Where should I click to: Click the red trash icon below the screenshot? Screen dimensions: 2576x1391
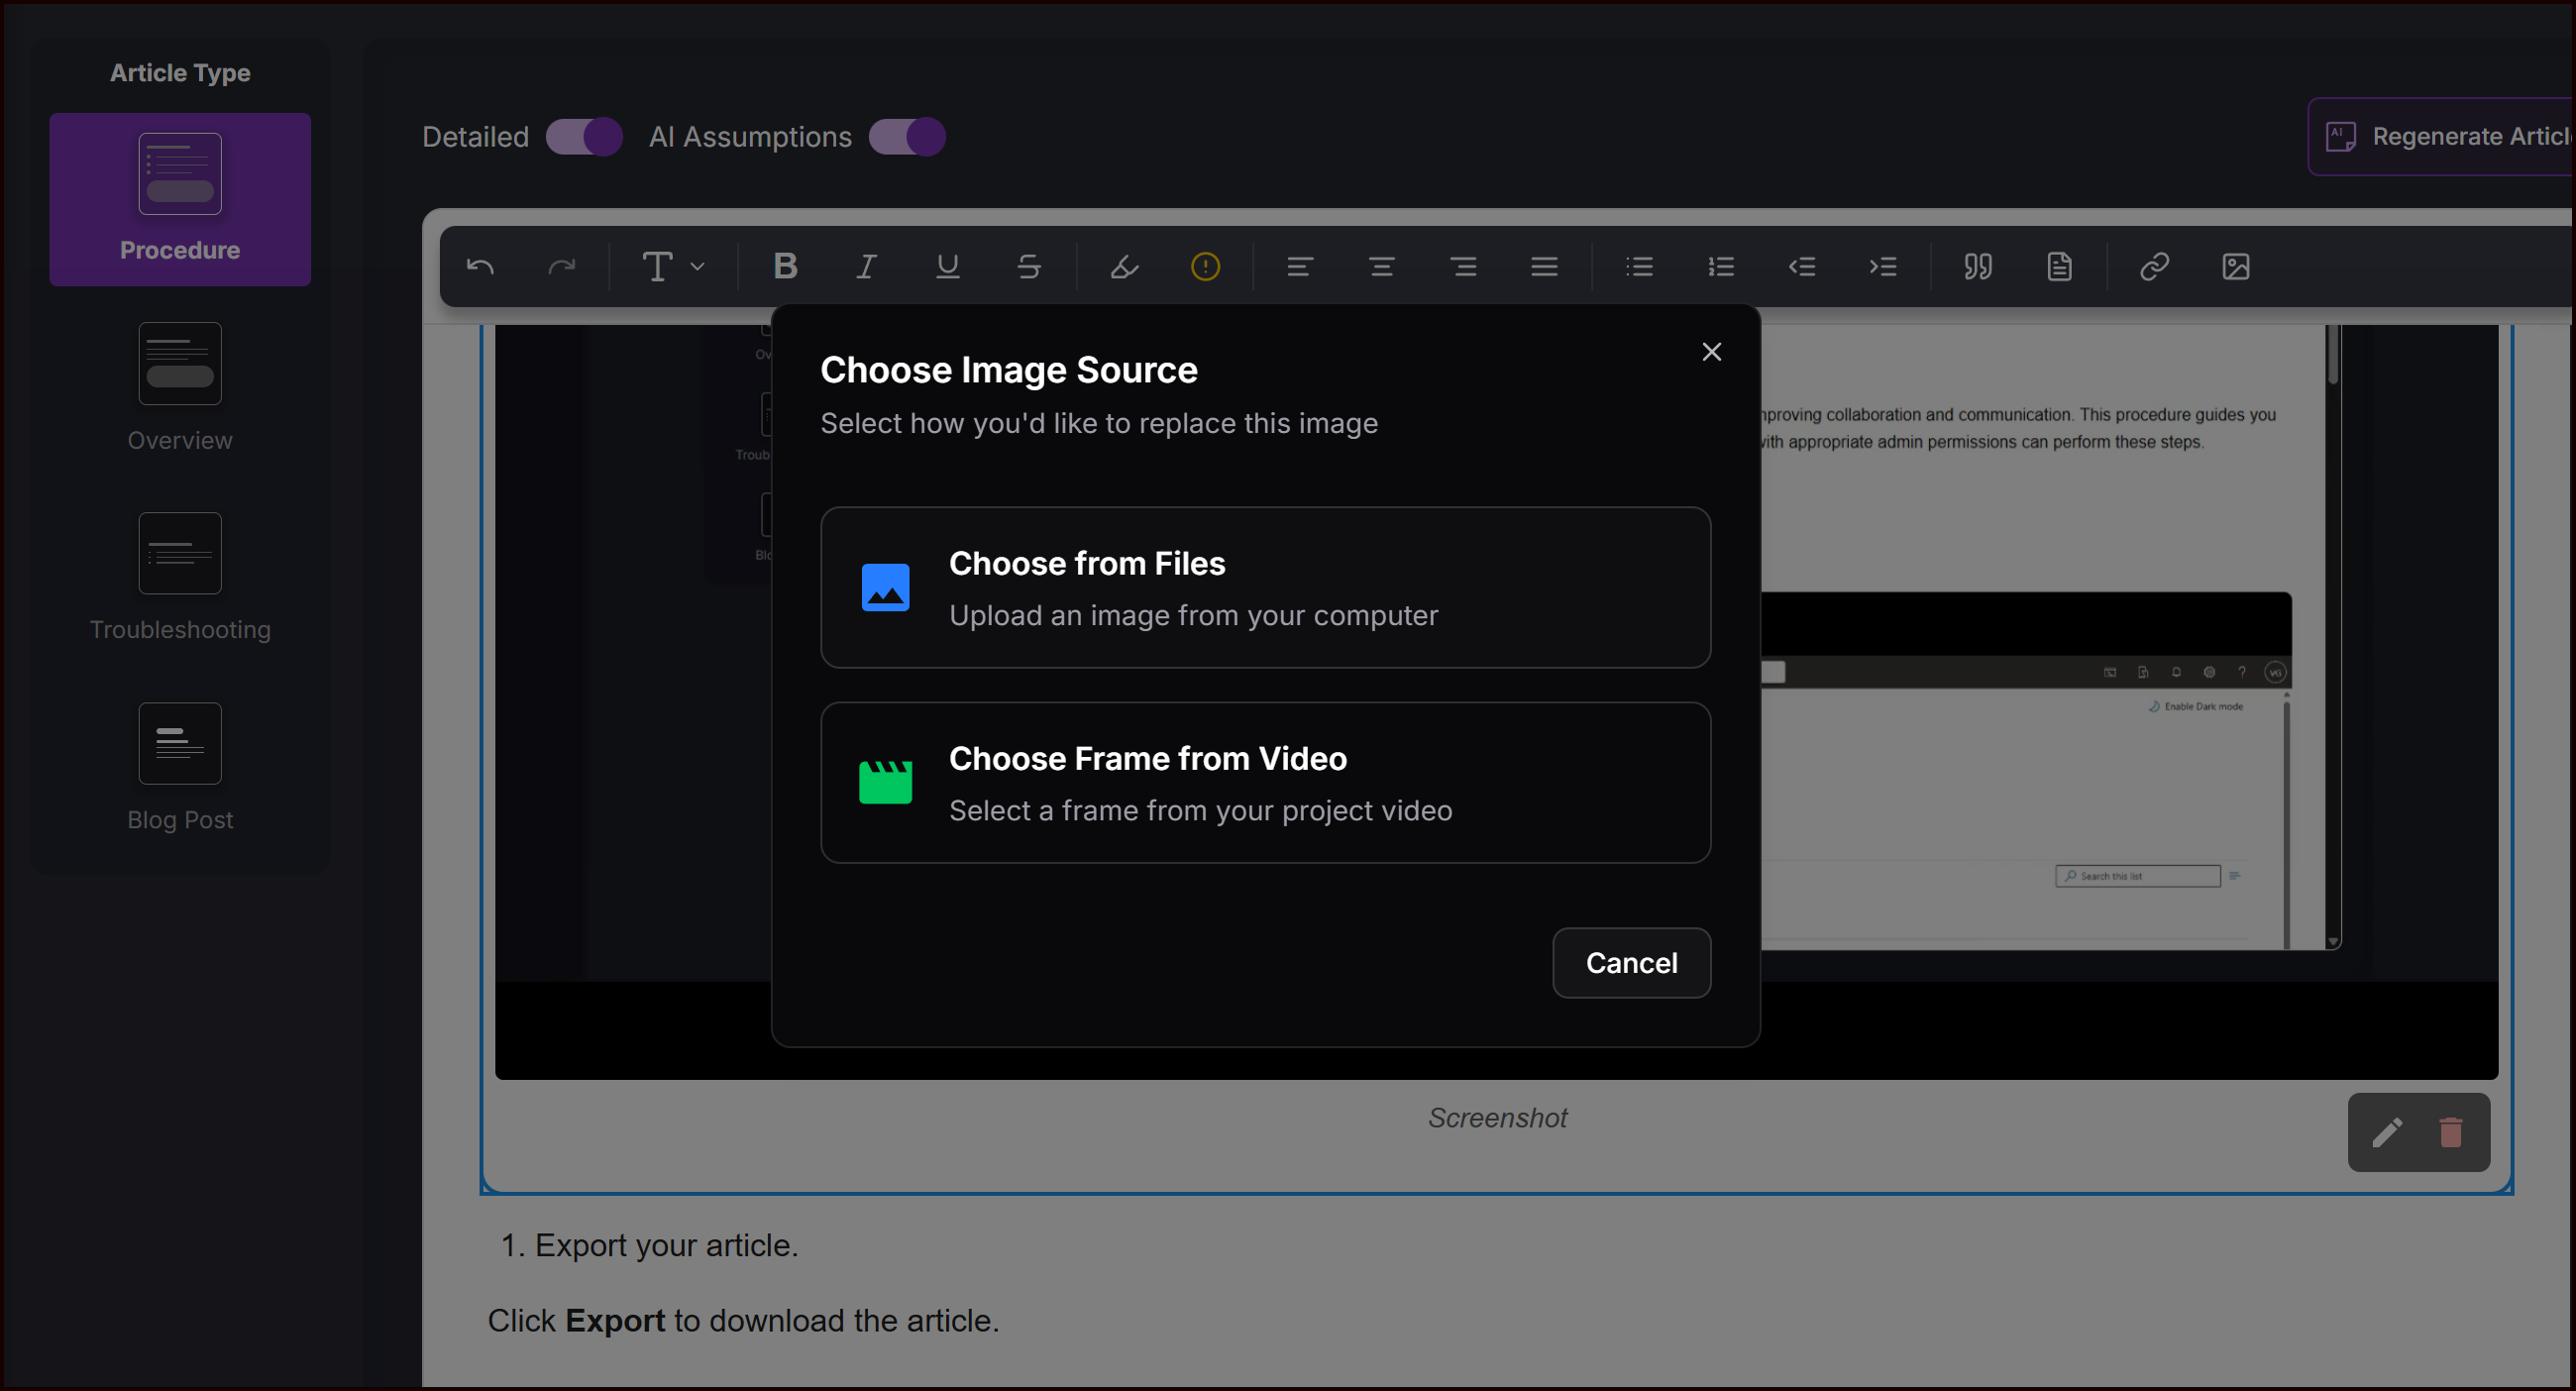tap(2450, 1132)
